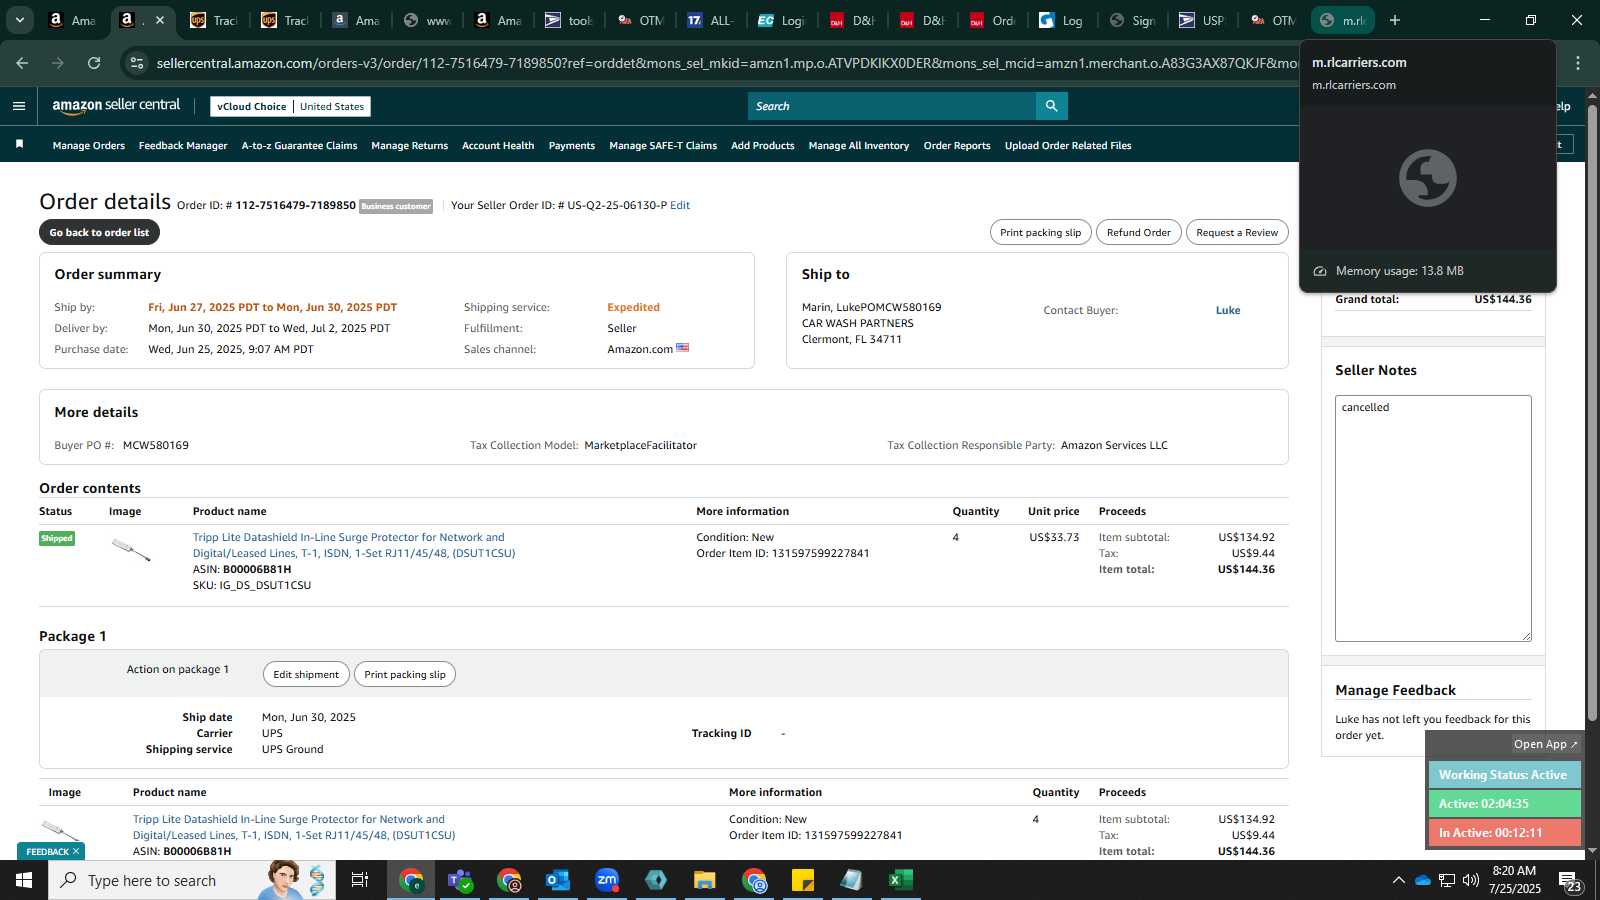The width and height of the screenshot is (1600, 900).
Task: Click the Edit shipment button
Action: (x=306, y=674)
